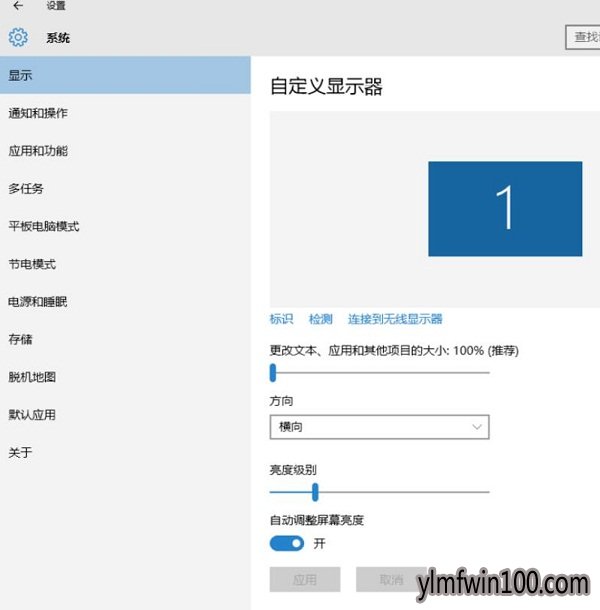
Task: Click the 亮度级别 label
Action: coord(293,470)
